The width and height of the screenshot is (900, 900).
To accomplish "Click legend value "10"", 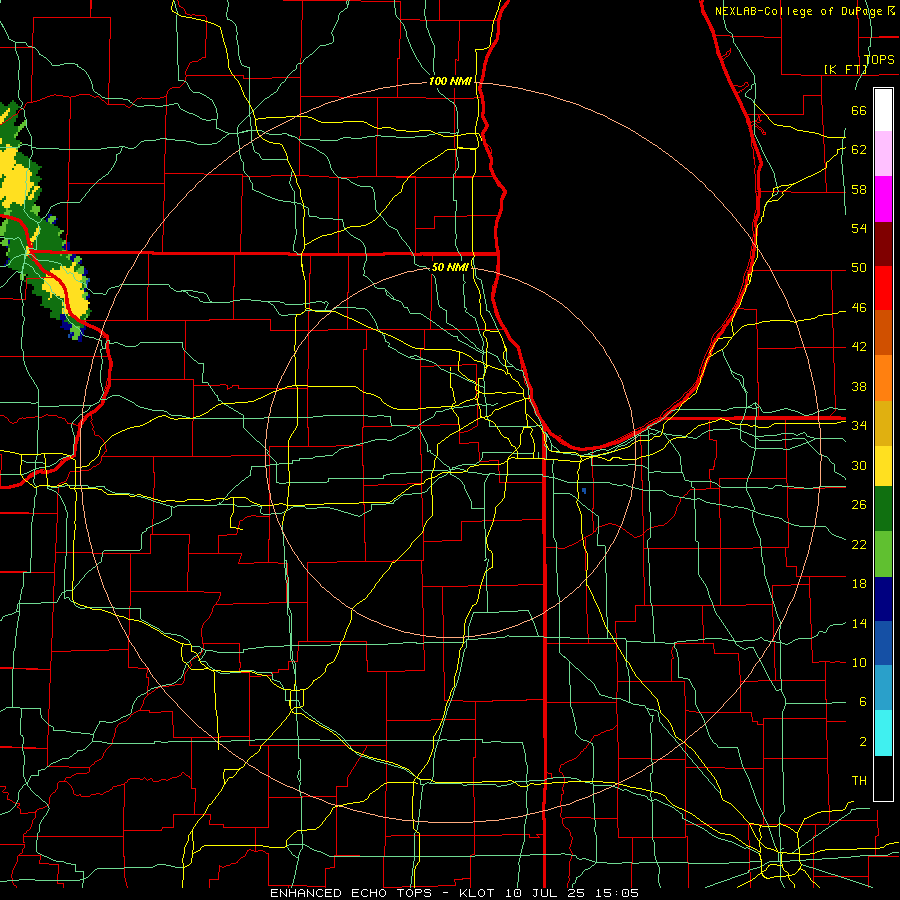I will (x=859, y=662).
